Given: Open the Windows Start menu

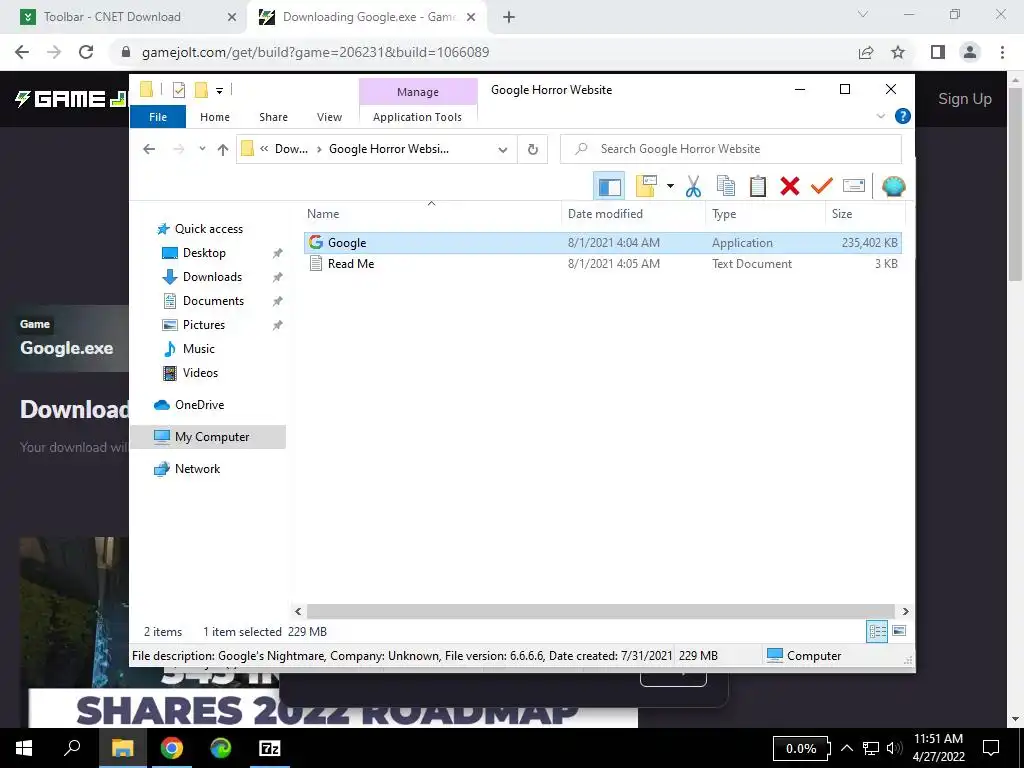Looking at the screenshot, I should (24, 748).
